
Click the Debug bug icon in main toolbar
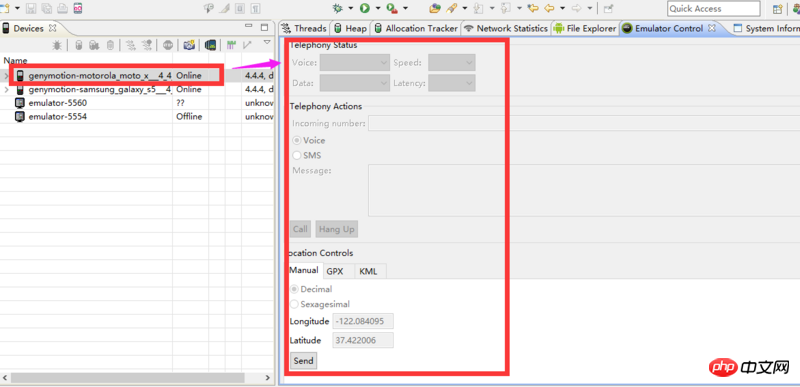(x=337, y=8)
